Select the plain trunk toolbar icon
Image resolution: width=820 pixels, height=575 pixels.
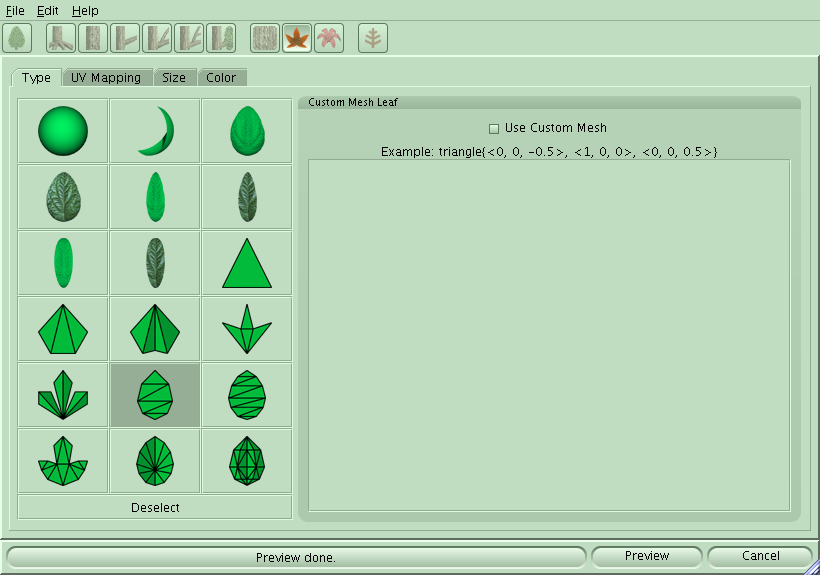tap(93, 38)
